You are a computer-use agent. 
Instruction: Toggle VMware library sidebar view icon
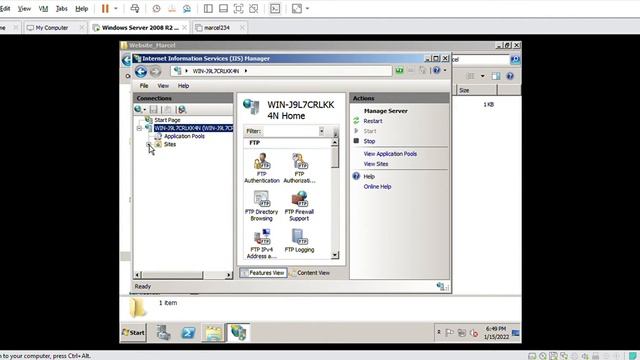tap(208, 8)
